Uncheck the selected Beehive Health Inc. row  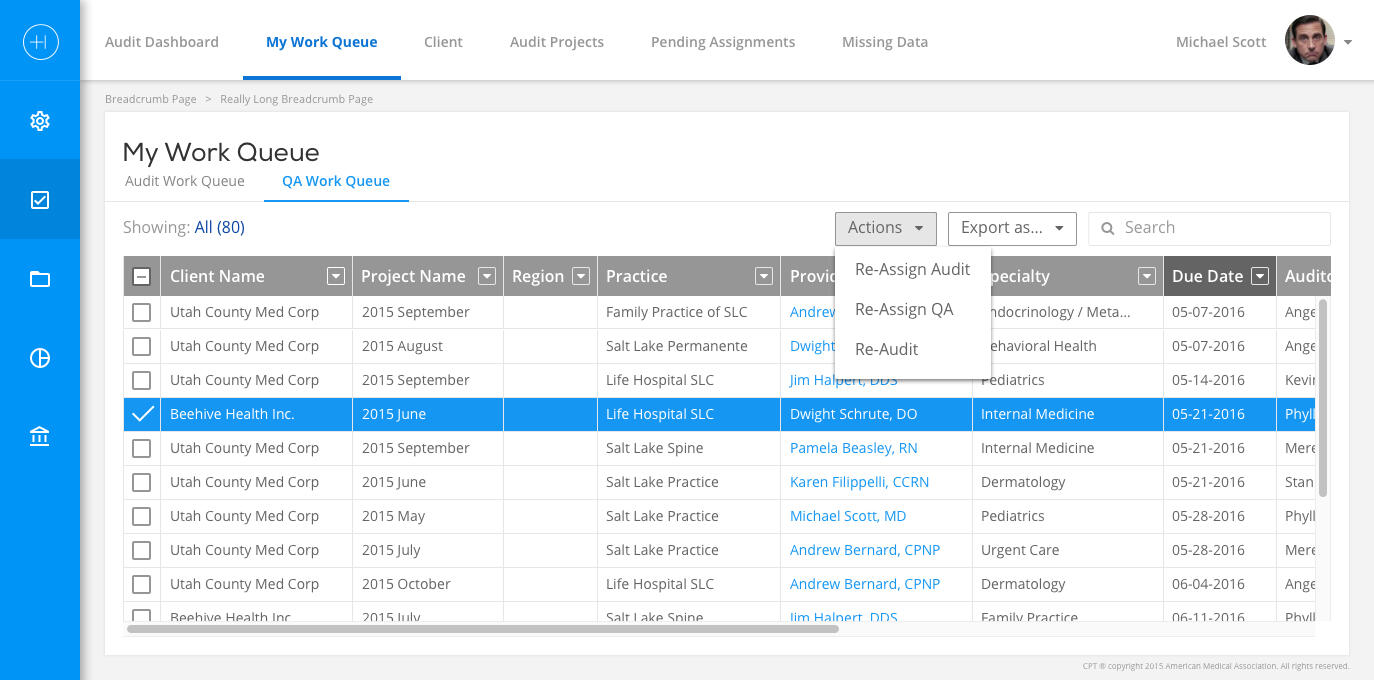142,414
